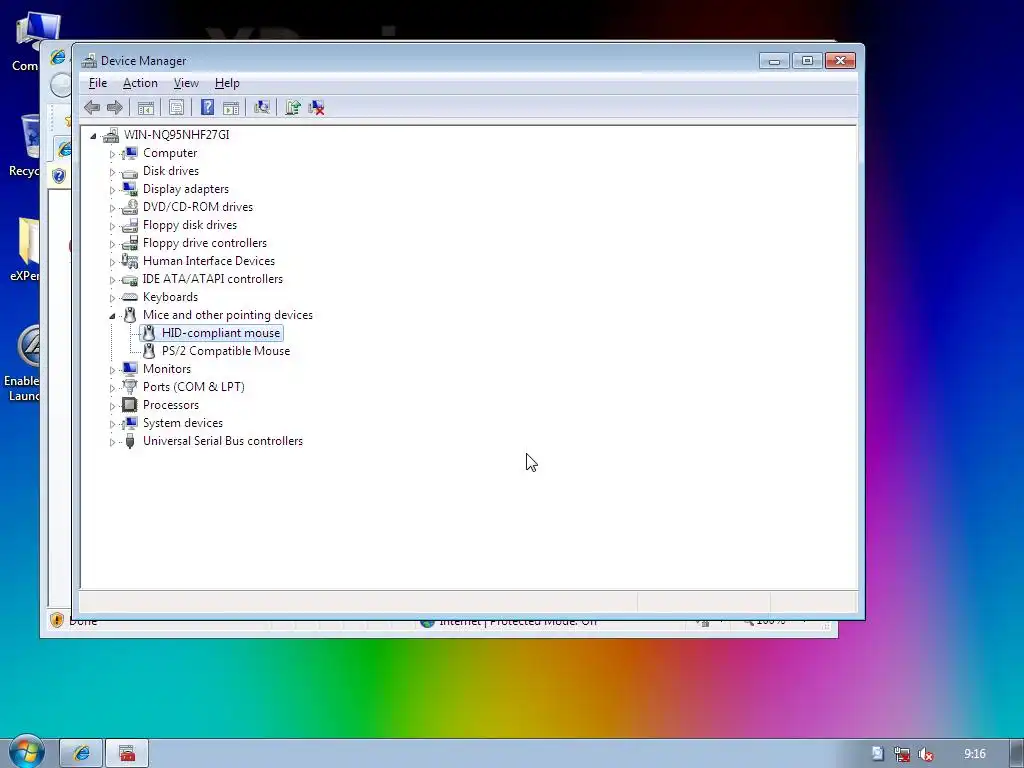Click the Show desktop strip beside the clock
1024x768 pixels.
coord(1017,754)
